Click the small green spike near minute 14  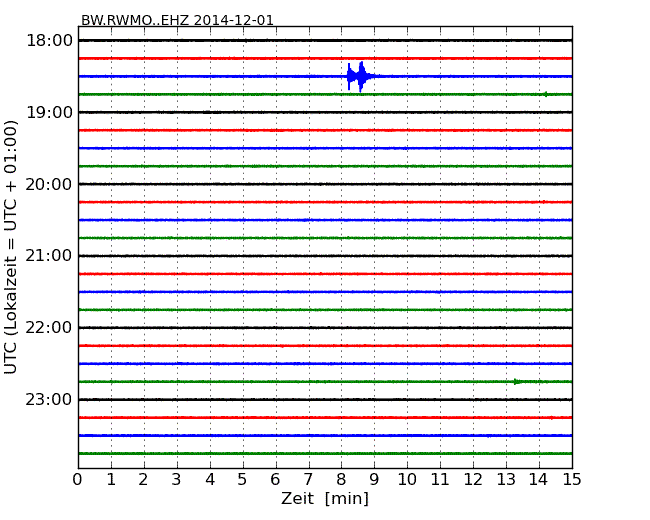pos(546,94)
